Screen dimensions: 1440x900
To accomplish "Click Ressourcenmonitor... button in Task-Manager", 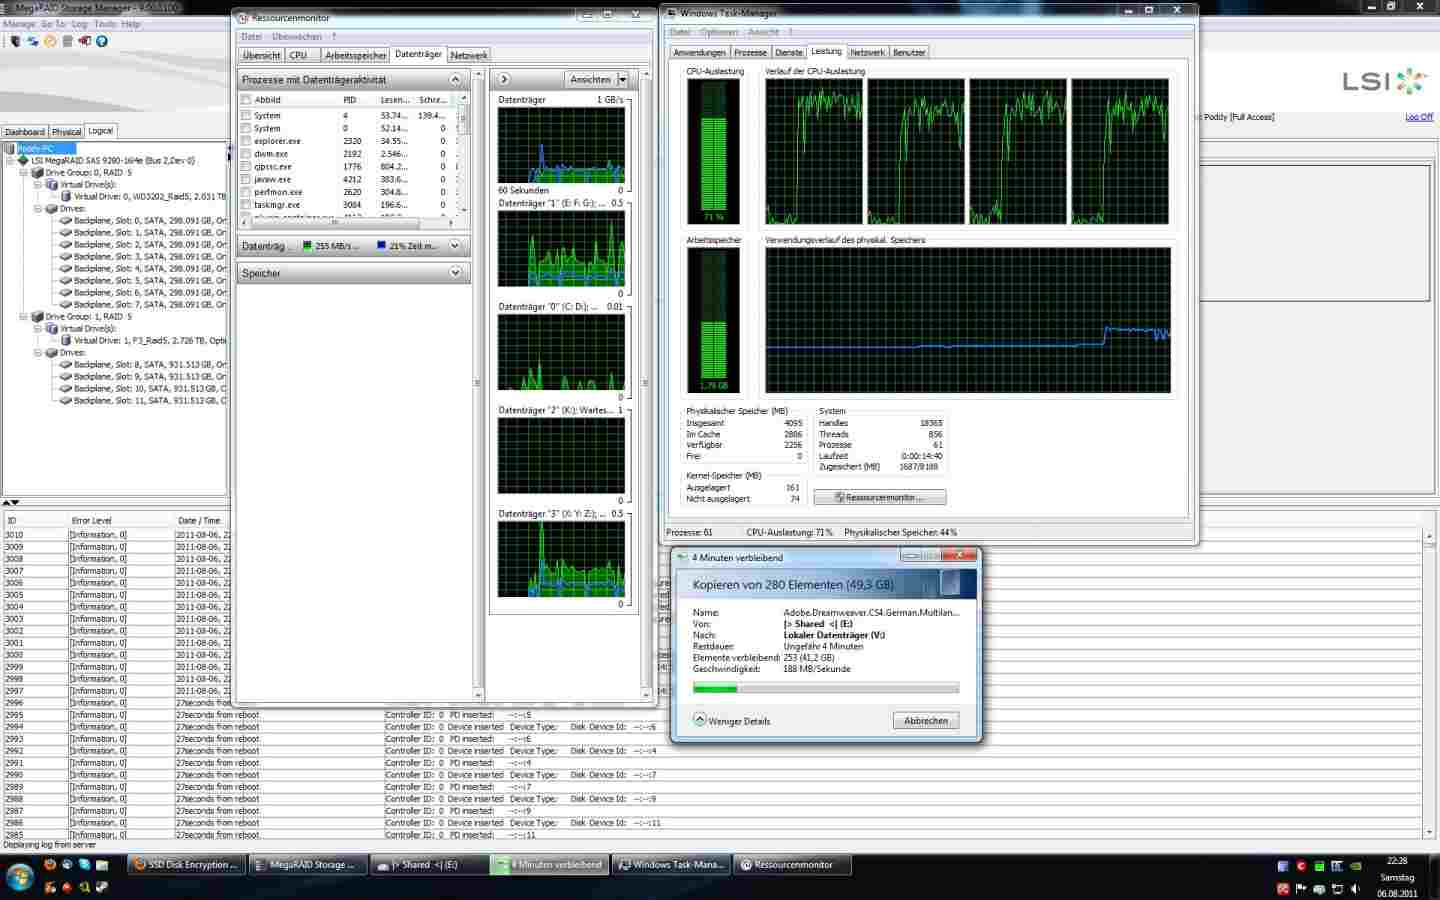I will [880, 497].
